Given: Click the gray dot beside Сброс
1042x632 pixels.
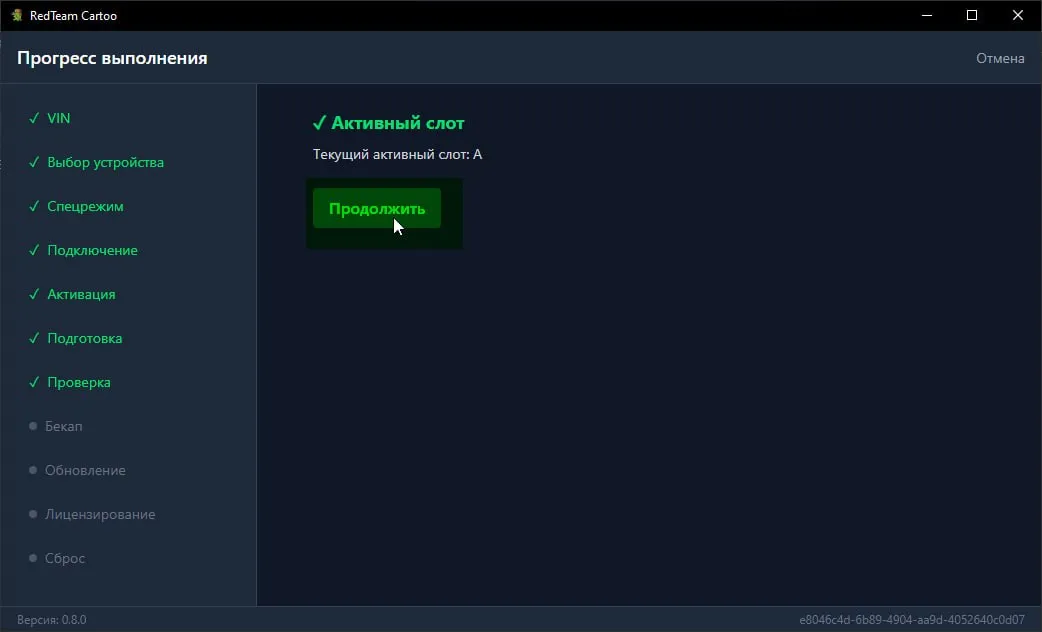Looking at the screenshot, I should click(33, 558).
